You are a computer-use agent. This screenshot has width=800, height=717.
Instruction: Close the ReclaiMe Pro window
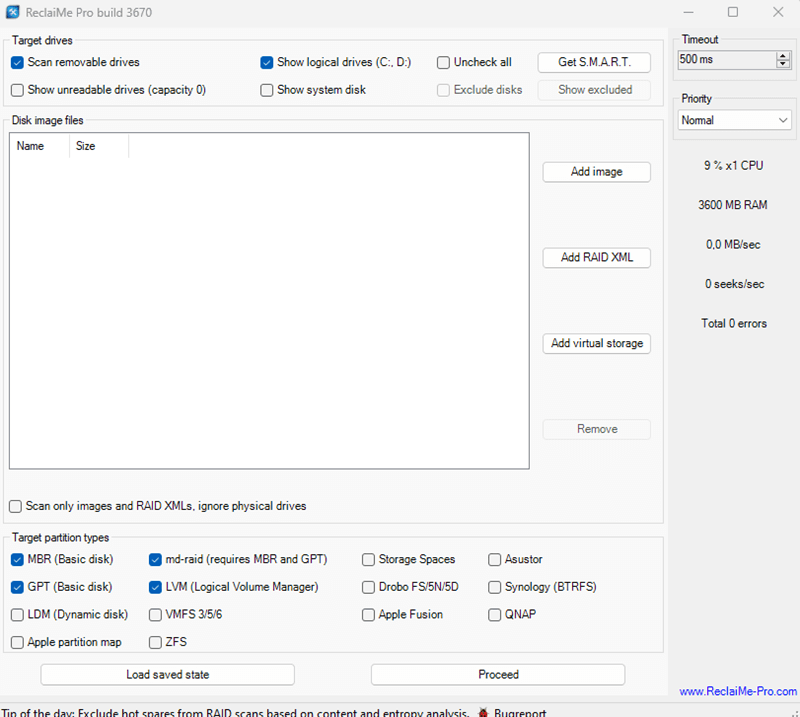tap(778, 12)
